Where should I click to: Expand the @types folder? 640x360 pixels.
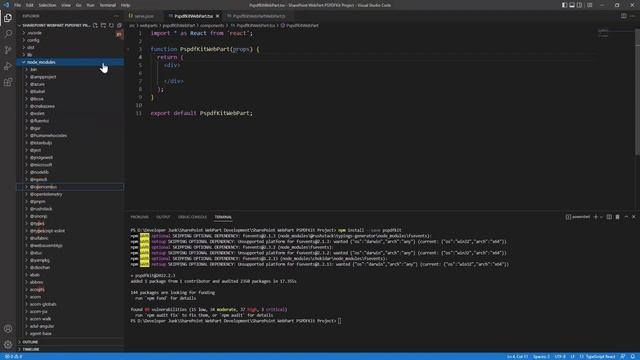pyautogui.click(x=70, y=223)
